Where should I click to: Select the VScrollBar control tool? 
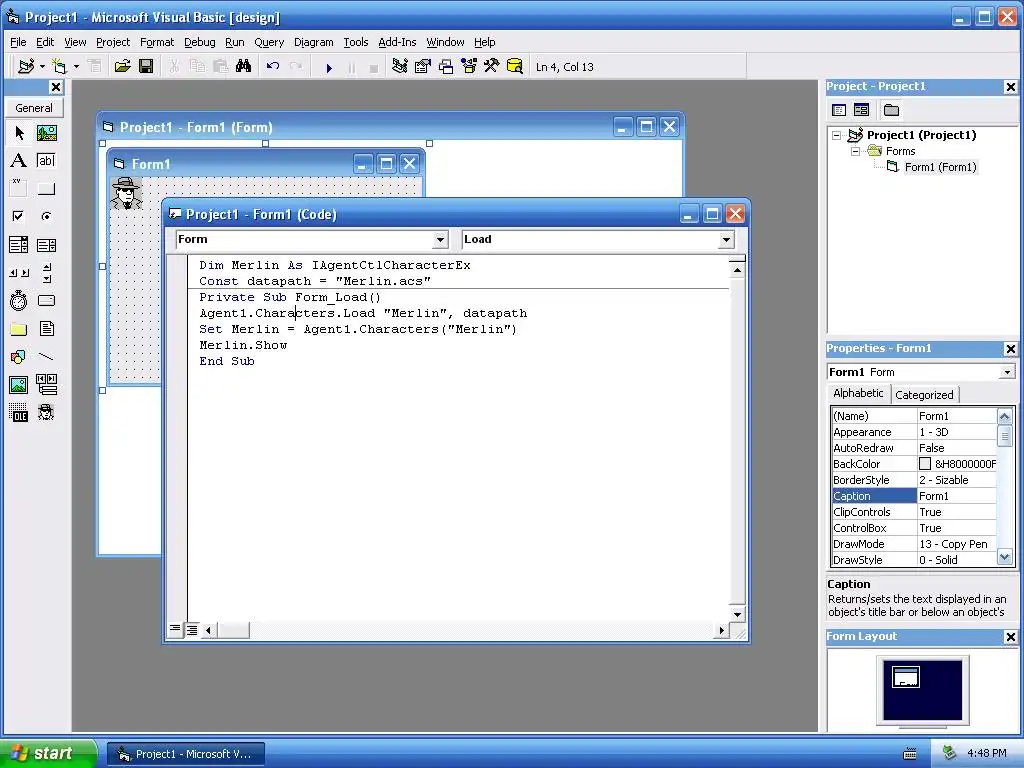tap(46, 273)
